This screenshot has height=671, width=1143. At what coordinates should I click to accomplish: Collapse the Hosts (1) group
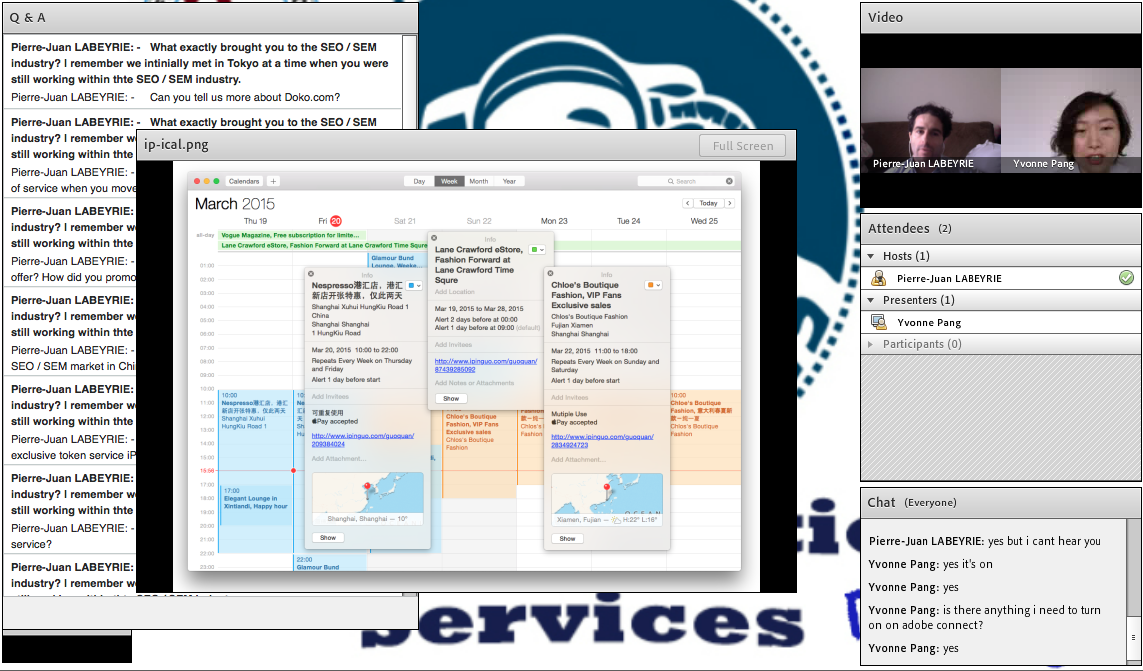point(872,256)
